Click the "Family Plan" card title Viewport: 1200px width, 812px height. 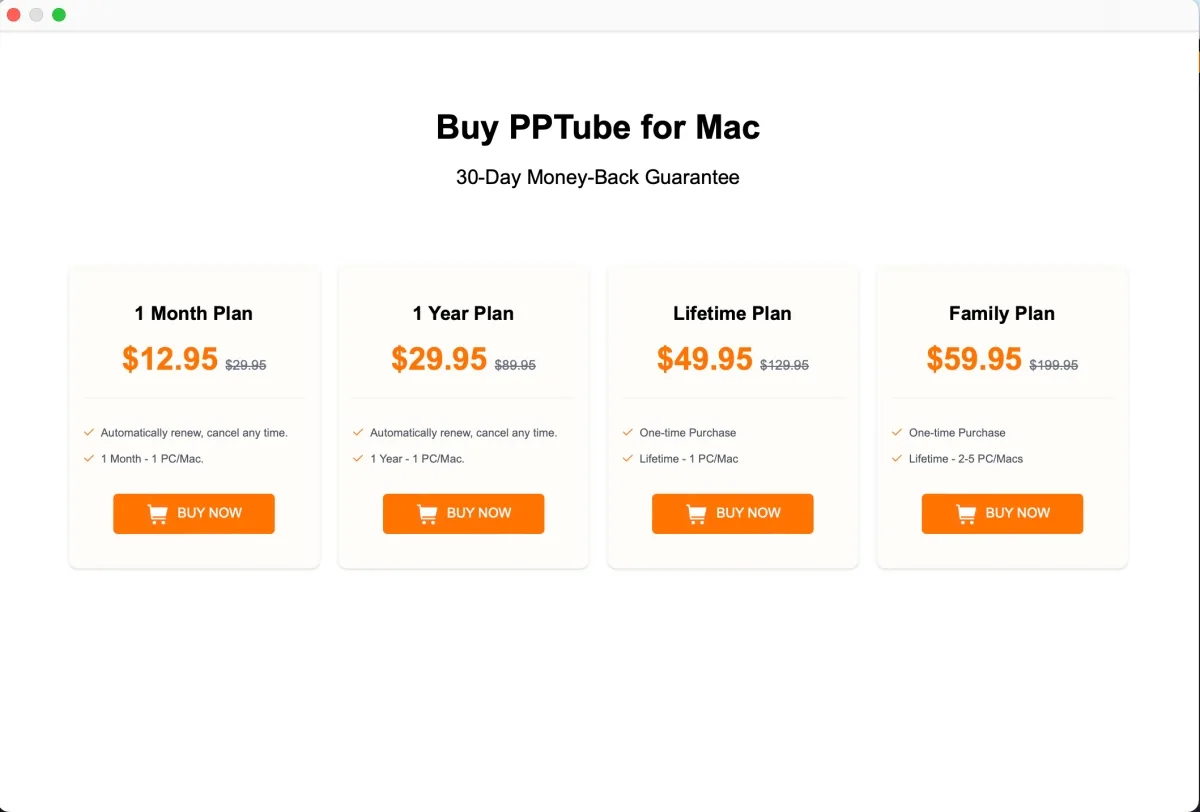(x=1001, y=313)
